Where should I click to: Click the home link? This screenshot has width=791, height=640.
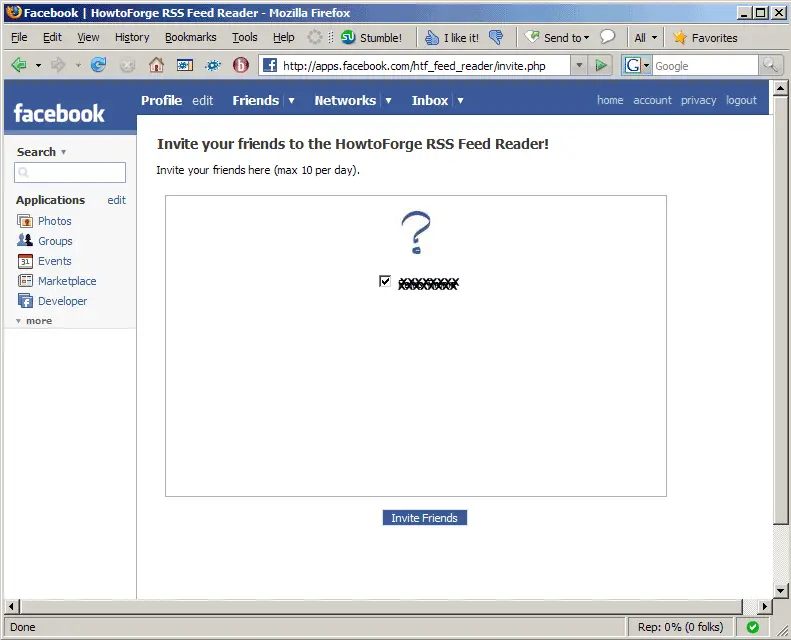pos(610,100)
